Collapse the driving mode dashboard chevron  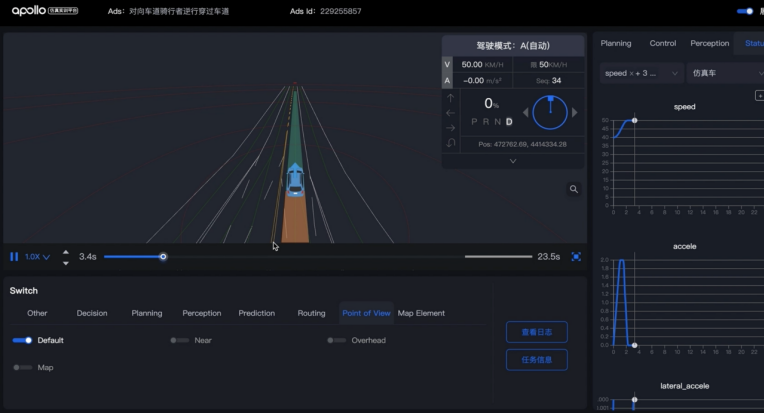pyautogui.click(x=513, y=161)
